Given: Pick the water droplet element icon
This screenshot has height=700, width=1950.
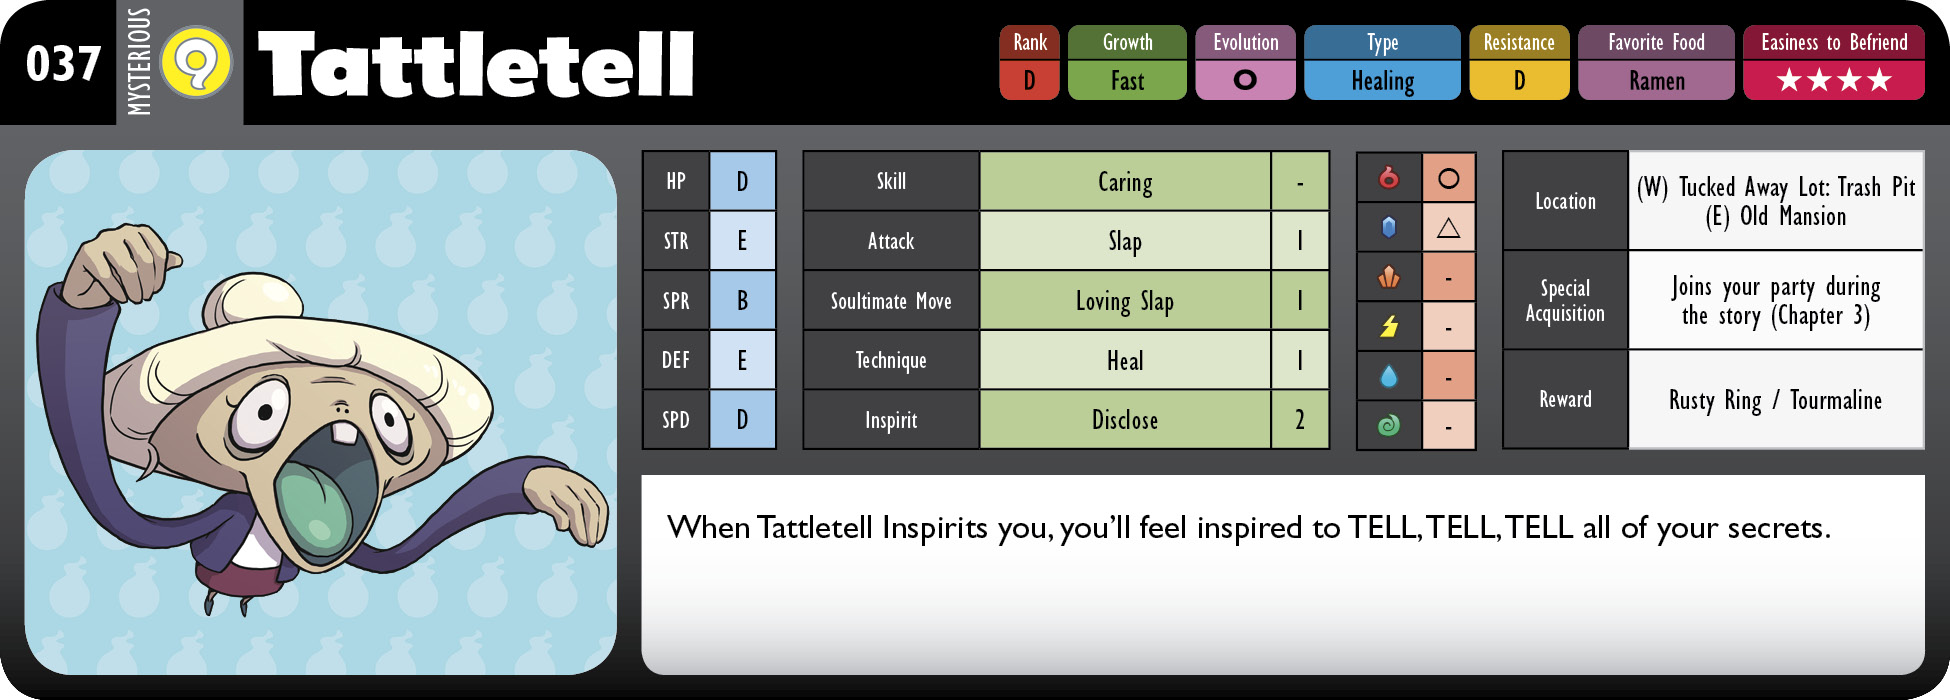Looking at the screenshot, I should point(1389,376).
